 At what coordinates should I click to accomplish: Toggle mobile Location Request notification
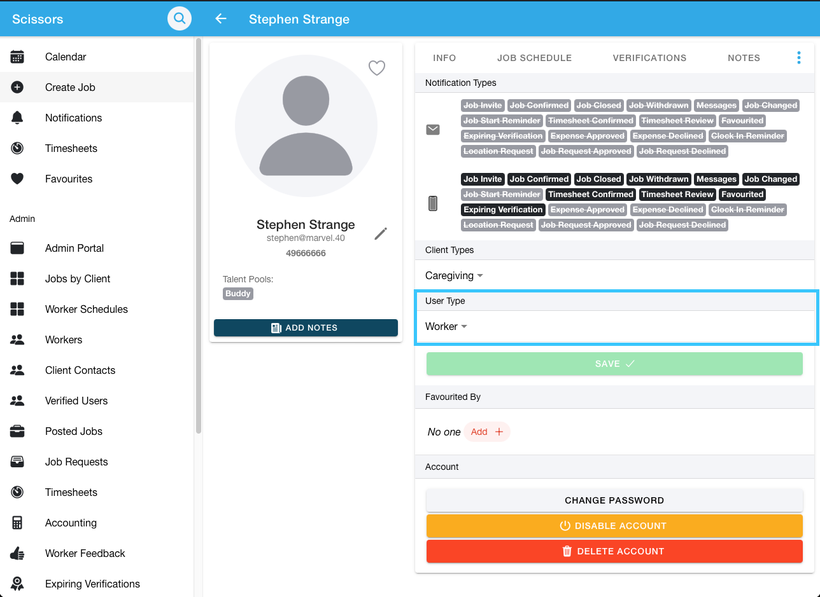click(498, 225)
